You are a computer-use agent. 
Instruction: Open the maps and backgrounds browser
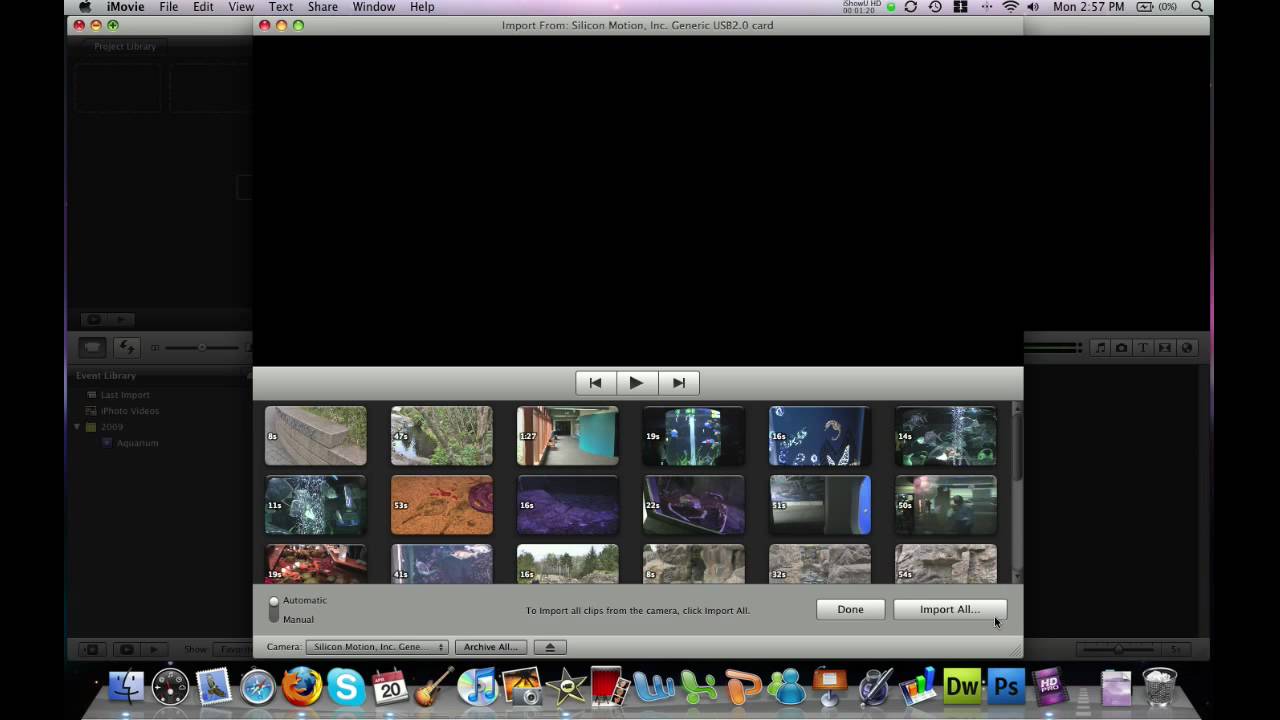pyautogui.click(x=1187, y=347)
